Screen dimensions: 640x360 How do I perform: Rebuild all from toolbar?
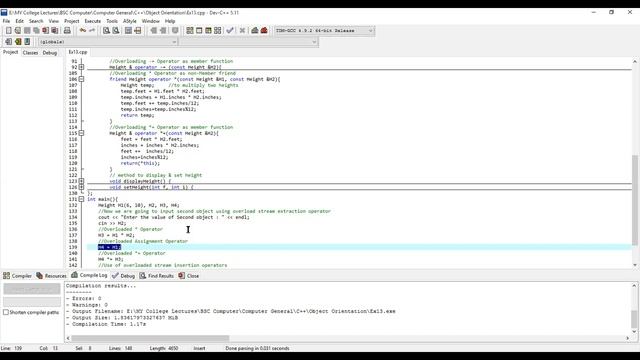(x=218, y=31)
